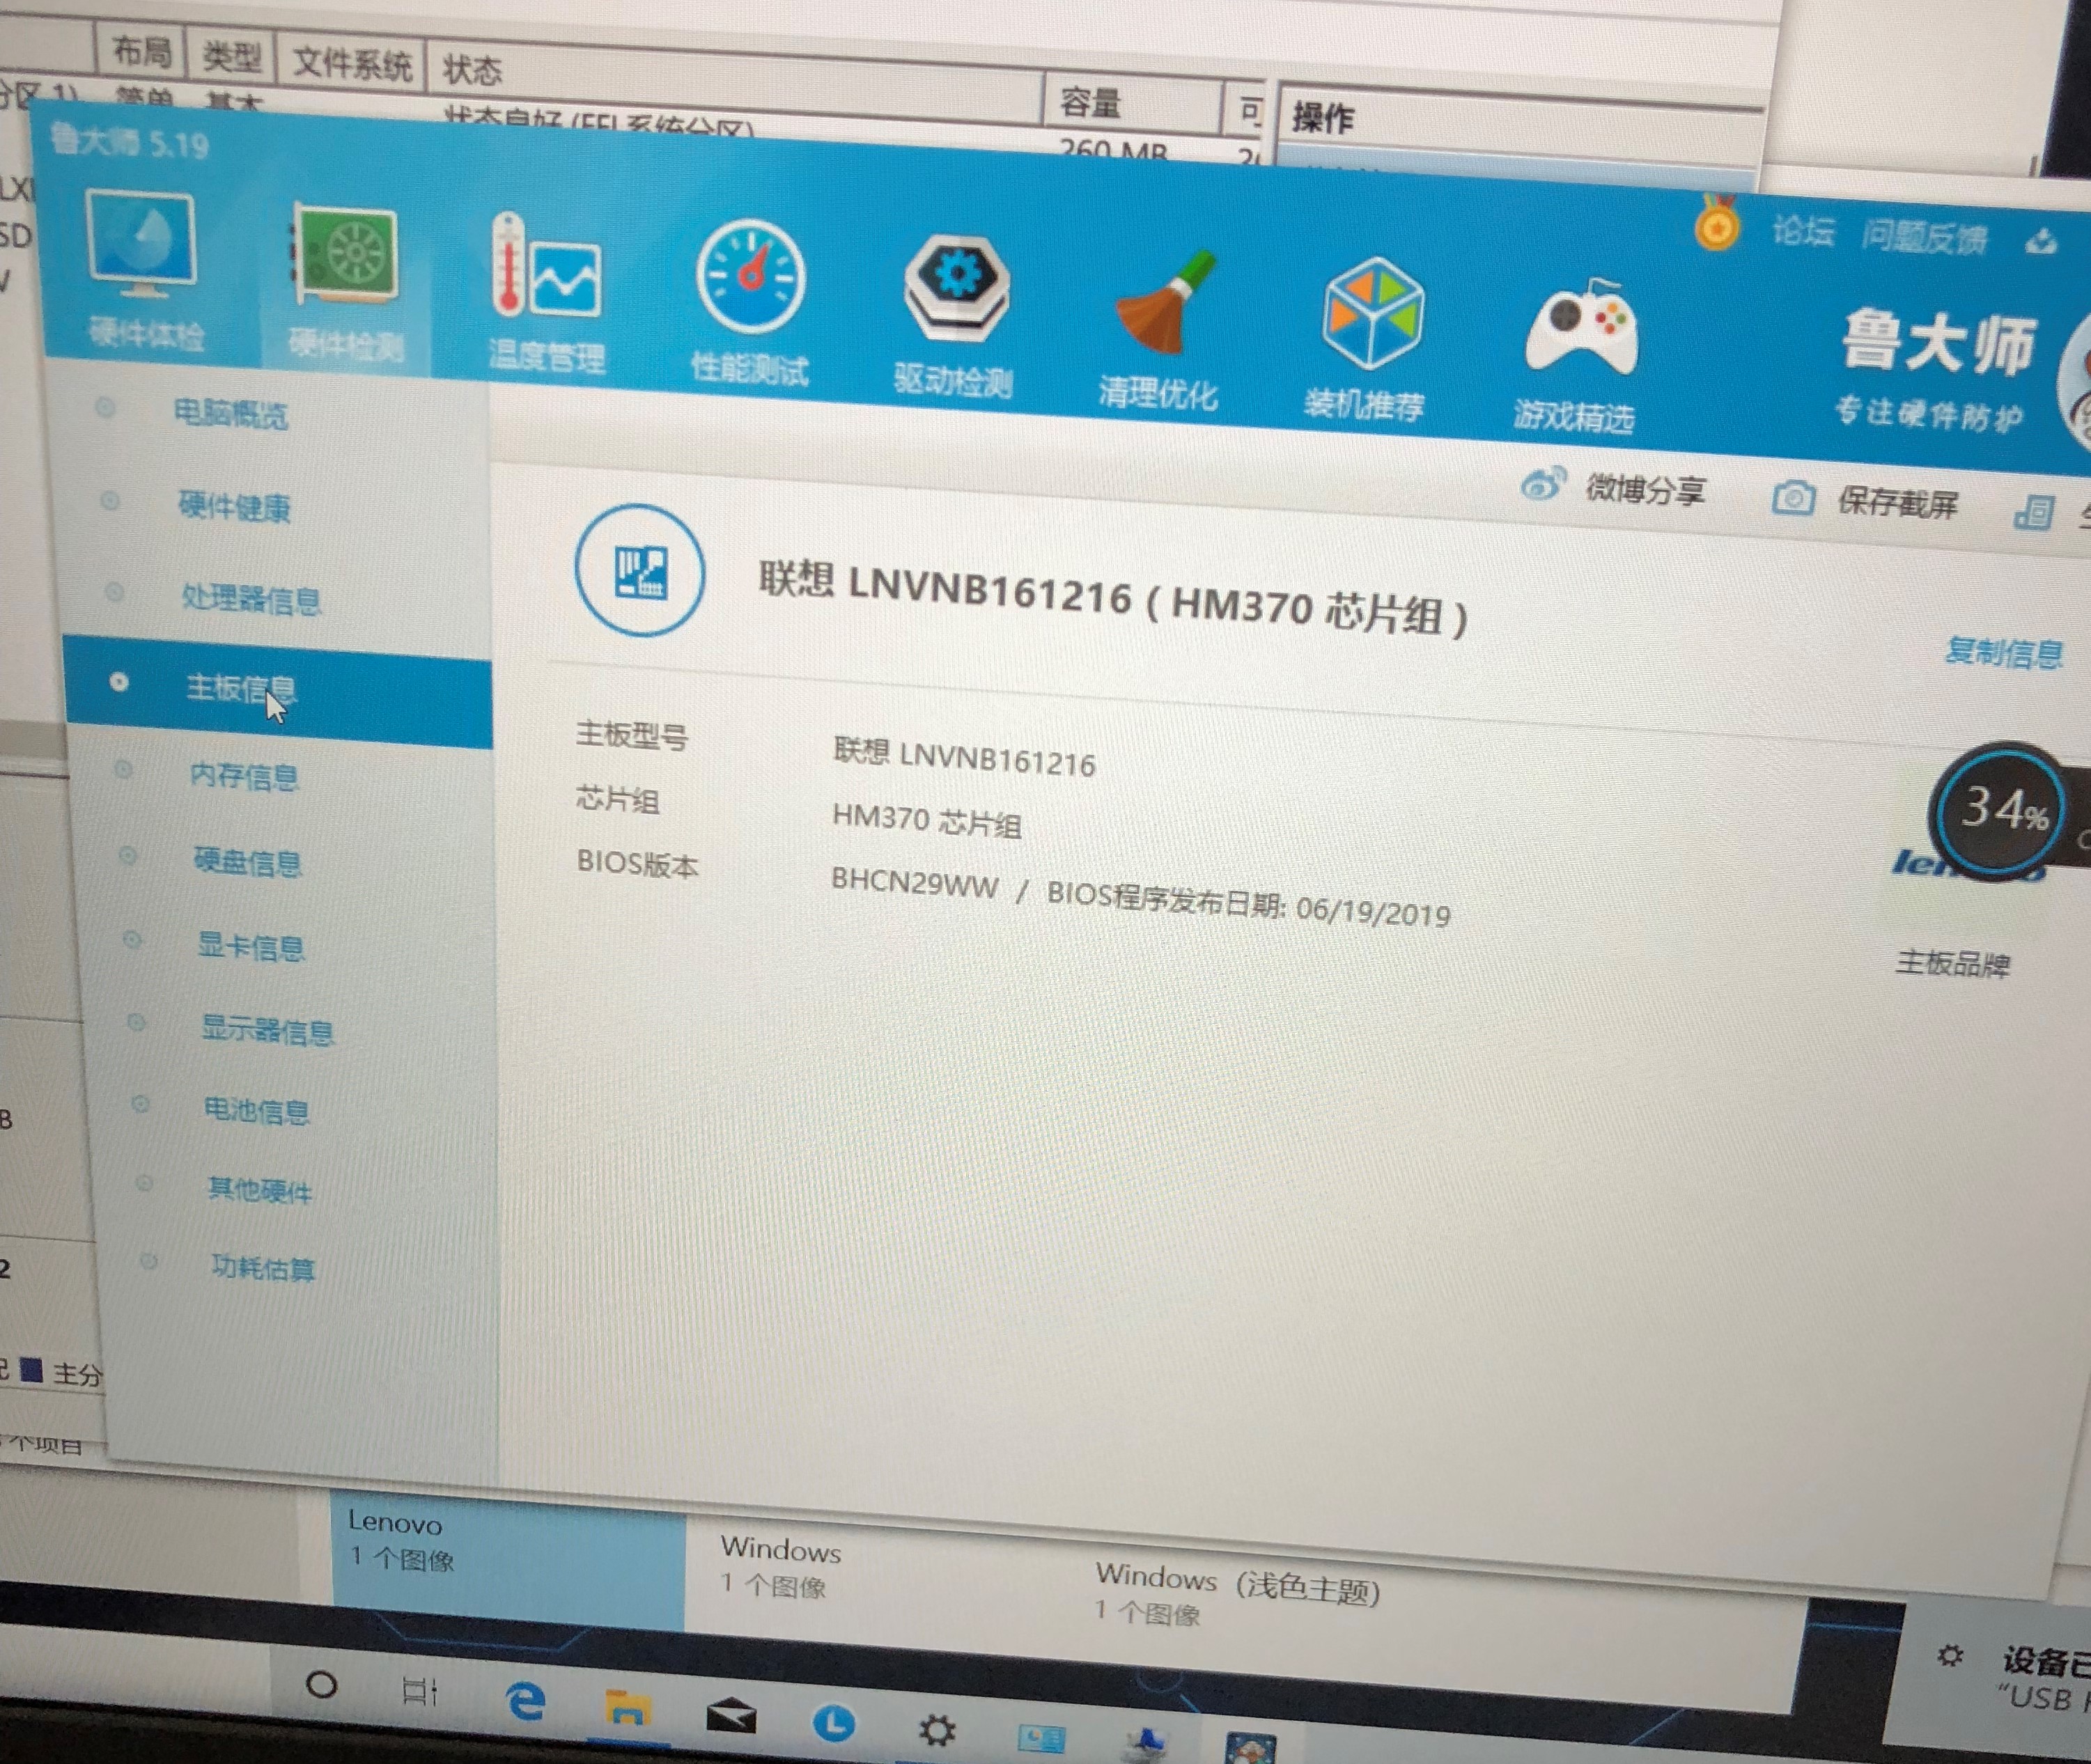The height and width of the screenshot is (1764, 2091).
Task: Click the 主板型号 value 联想 LNVNB161216
Action: tap(964, 757)
